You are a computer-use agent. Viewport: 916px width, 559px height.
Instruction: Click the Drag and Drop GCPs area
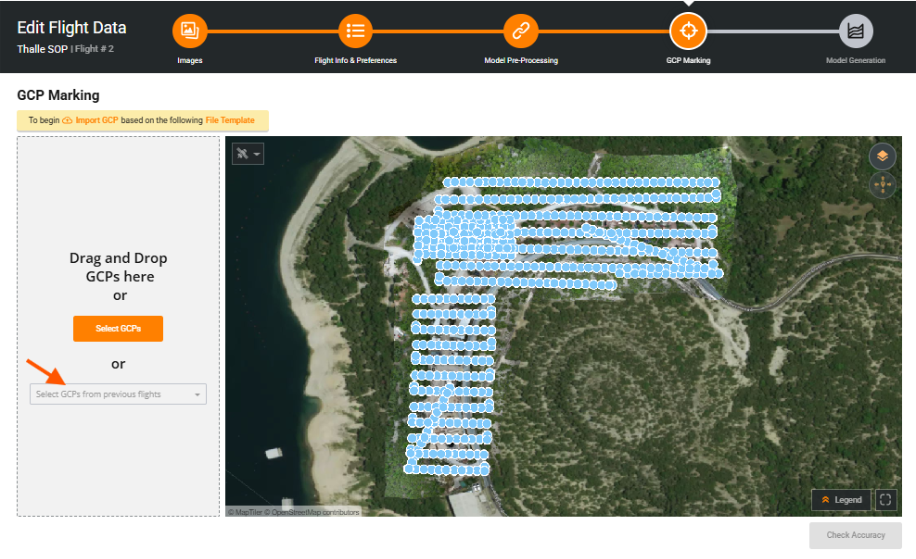click(x=118, y=267)
